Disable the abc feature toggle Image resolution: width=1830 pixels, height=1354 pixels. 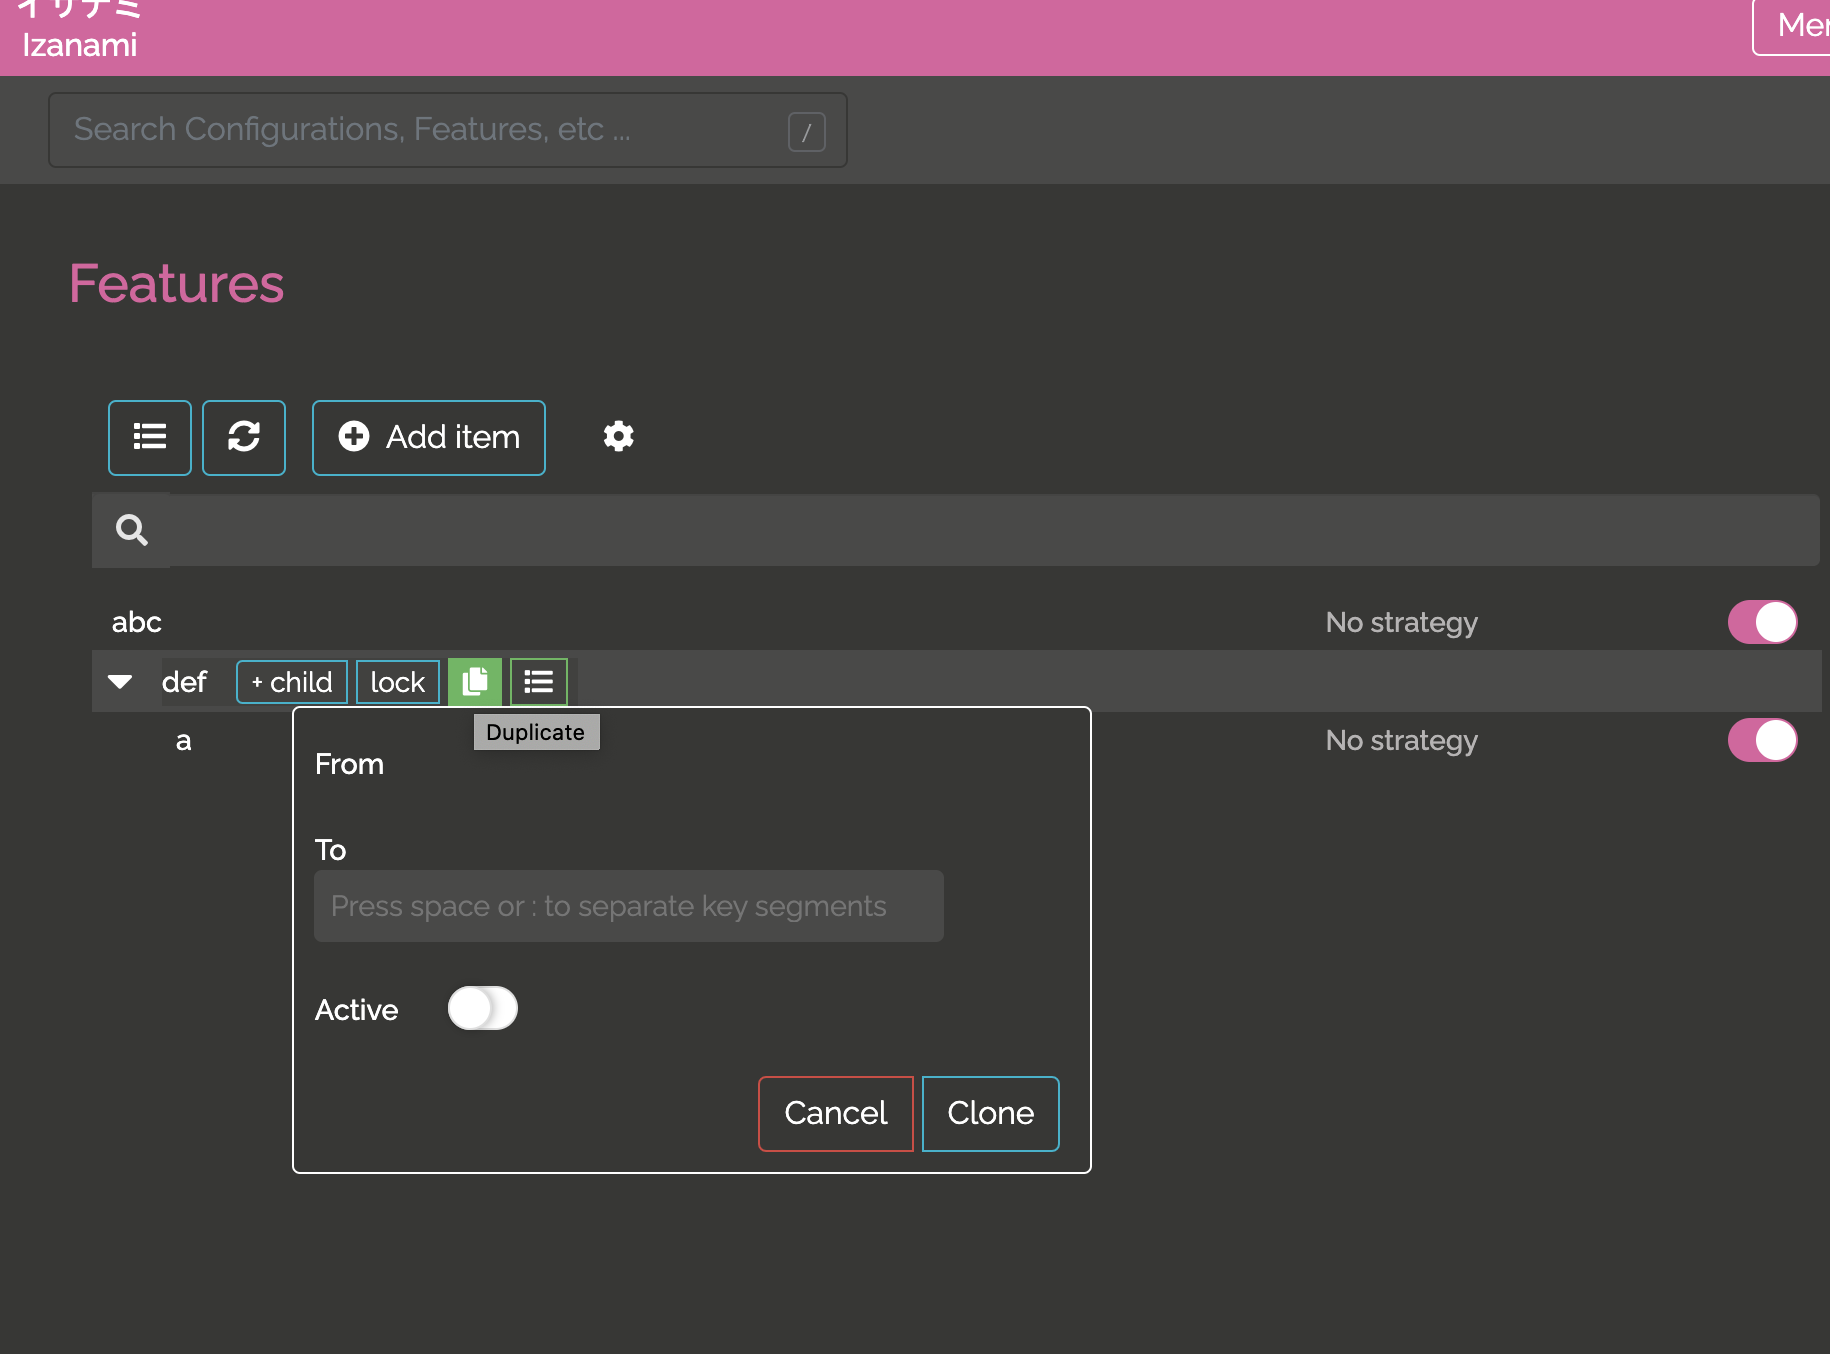pos(1762,621)
